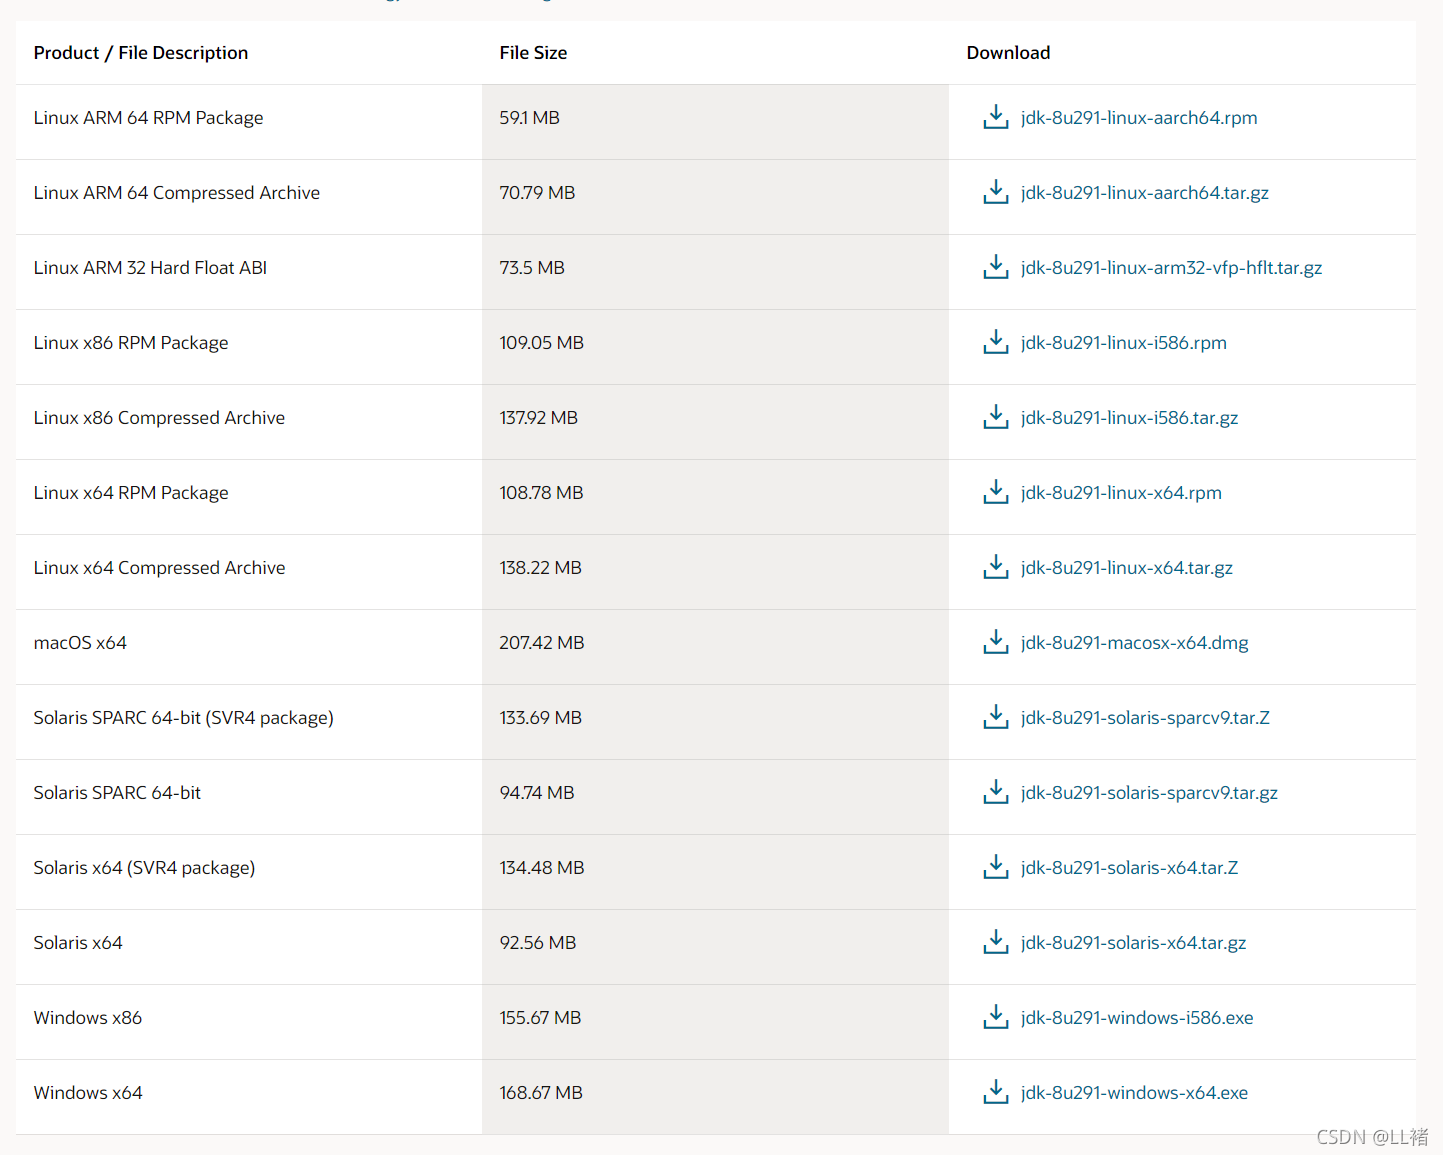Download jdk-8u291-linux-aarch64.tar.gz via its link
Viewport: 1443px width, 1155px height.
coord(1145,193)
